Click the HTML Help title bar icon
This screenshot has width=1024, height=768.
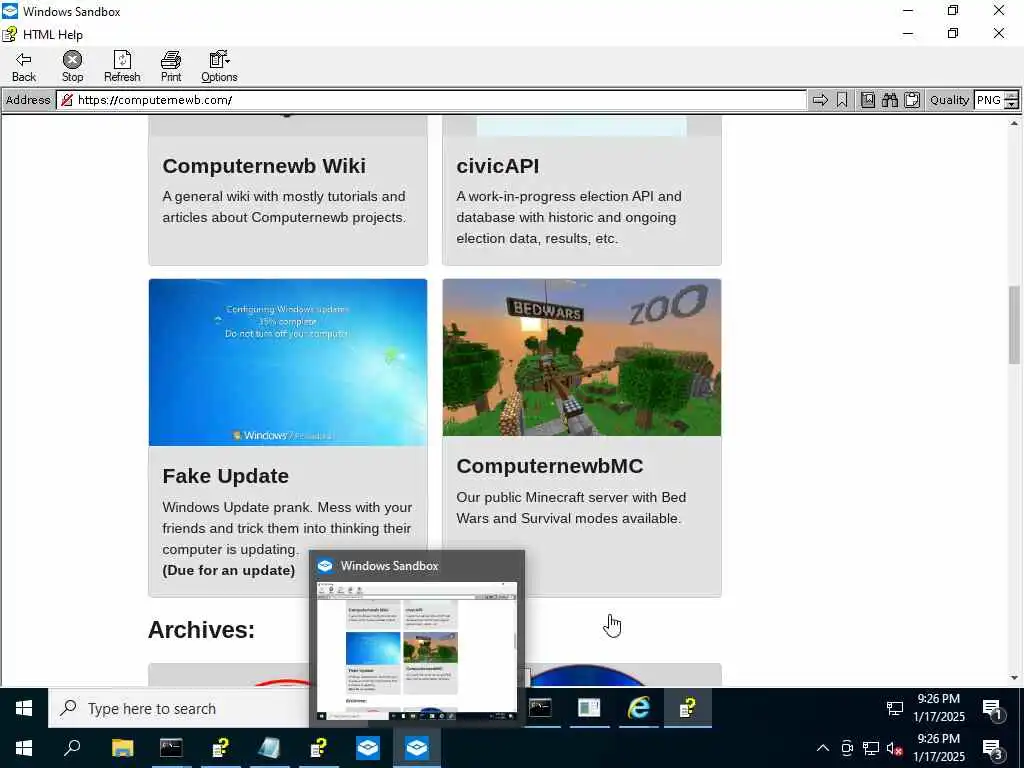10,34
